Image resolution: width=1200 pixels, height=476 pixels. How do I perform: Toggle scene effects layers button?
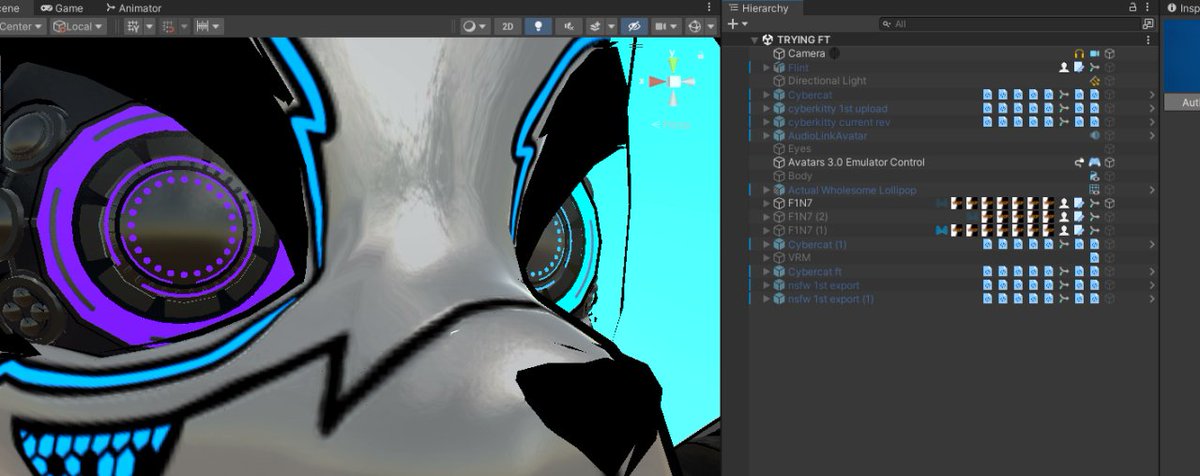coord(595,27)
